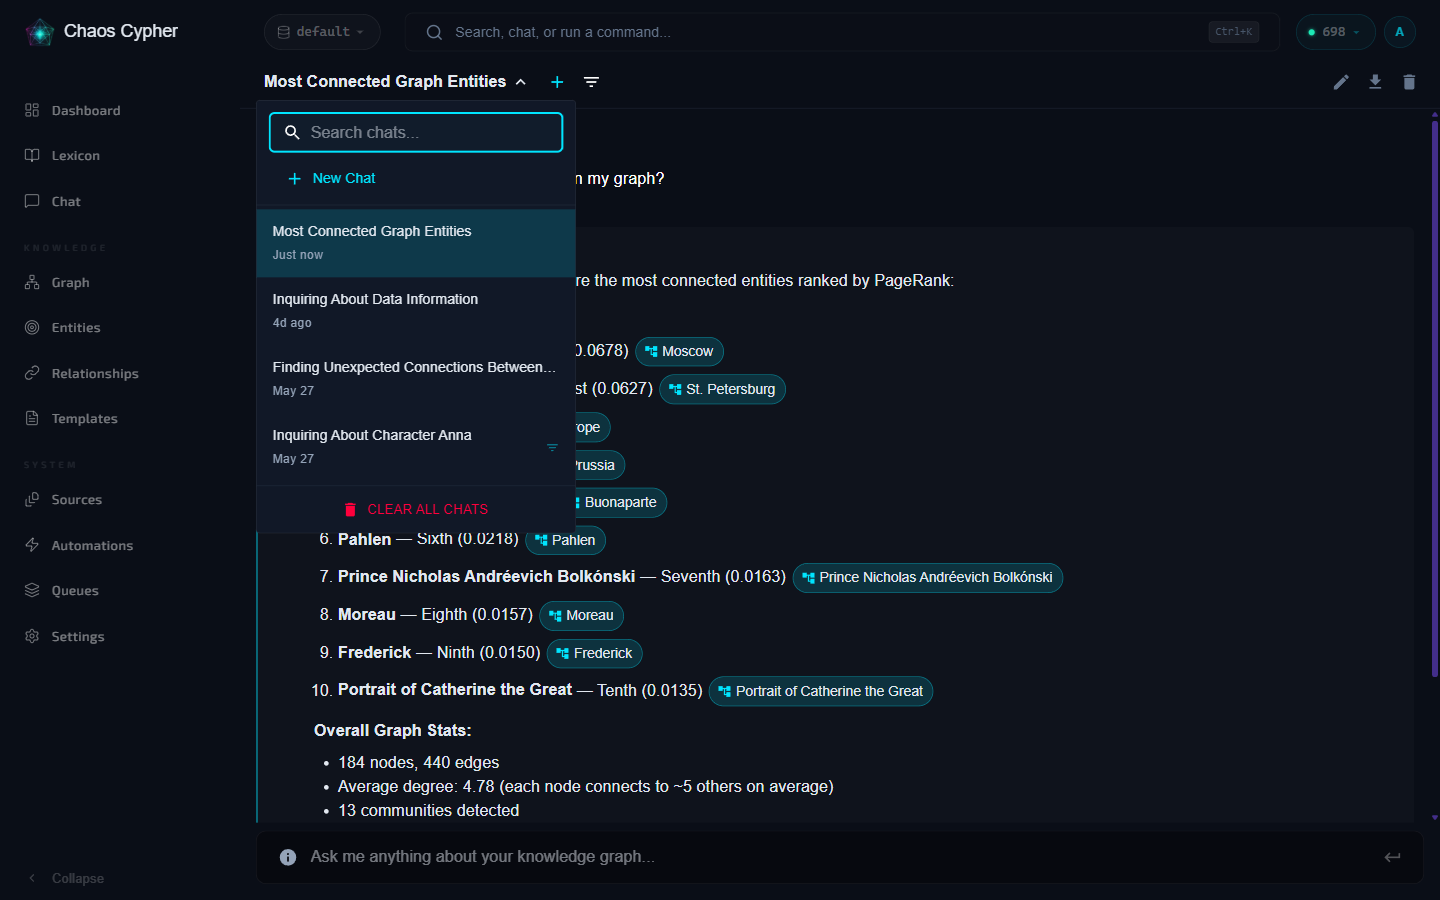Click the chat vertical scrollbar

1435,400
